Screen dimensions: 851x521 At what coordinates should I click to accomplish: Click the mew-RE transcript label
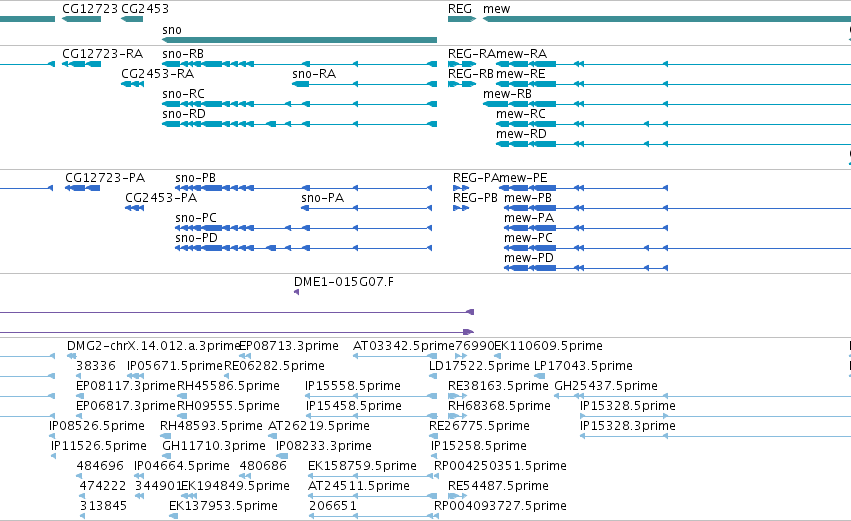point(520,74)
